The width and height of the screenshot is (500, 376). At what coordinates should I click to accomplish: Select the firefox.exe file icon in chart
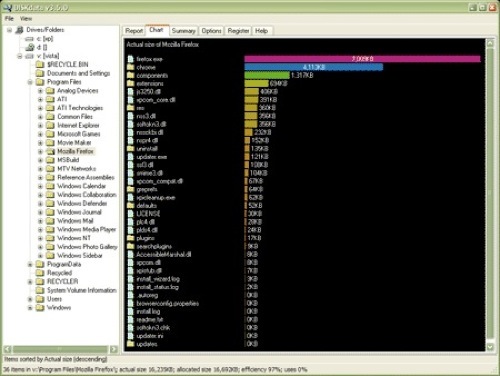130,59
